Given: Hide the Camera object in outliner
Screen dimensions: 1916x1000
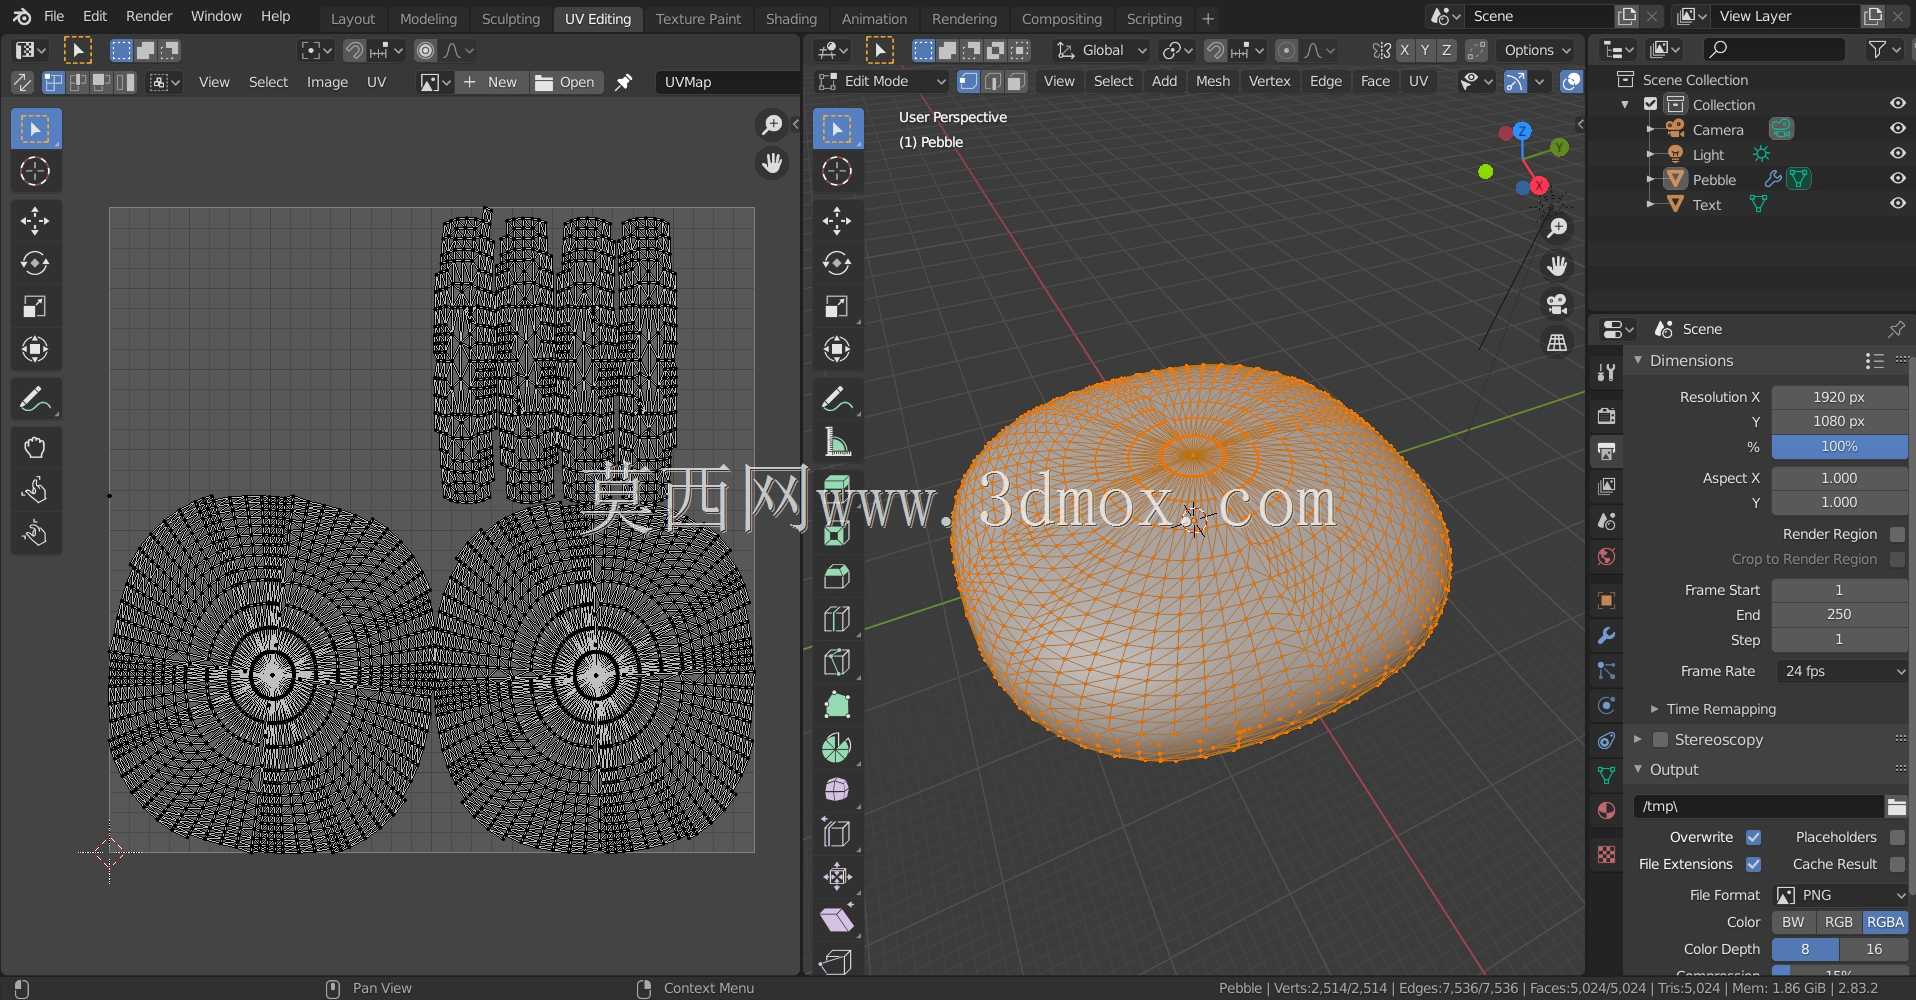Looking at the screenshot, I should 1897,128.
